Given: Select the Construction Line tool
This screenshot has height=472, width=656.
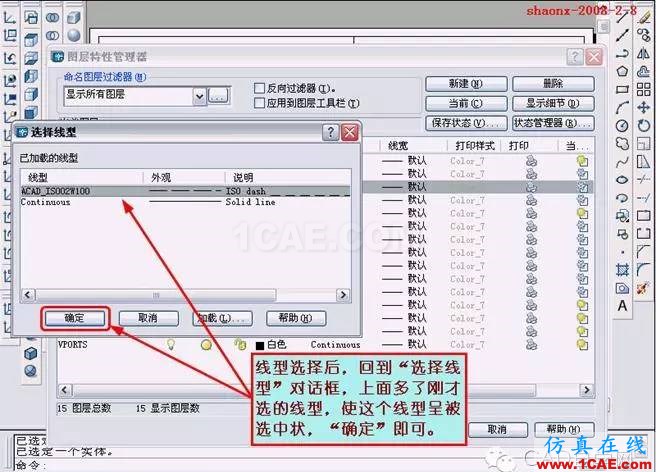Looking at the screenshot, I should (x=623, y=35).
